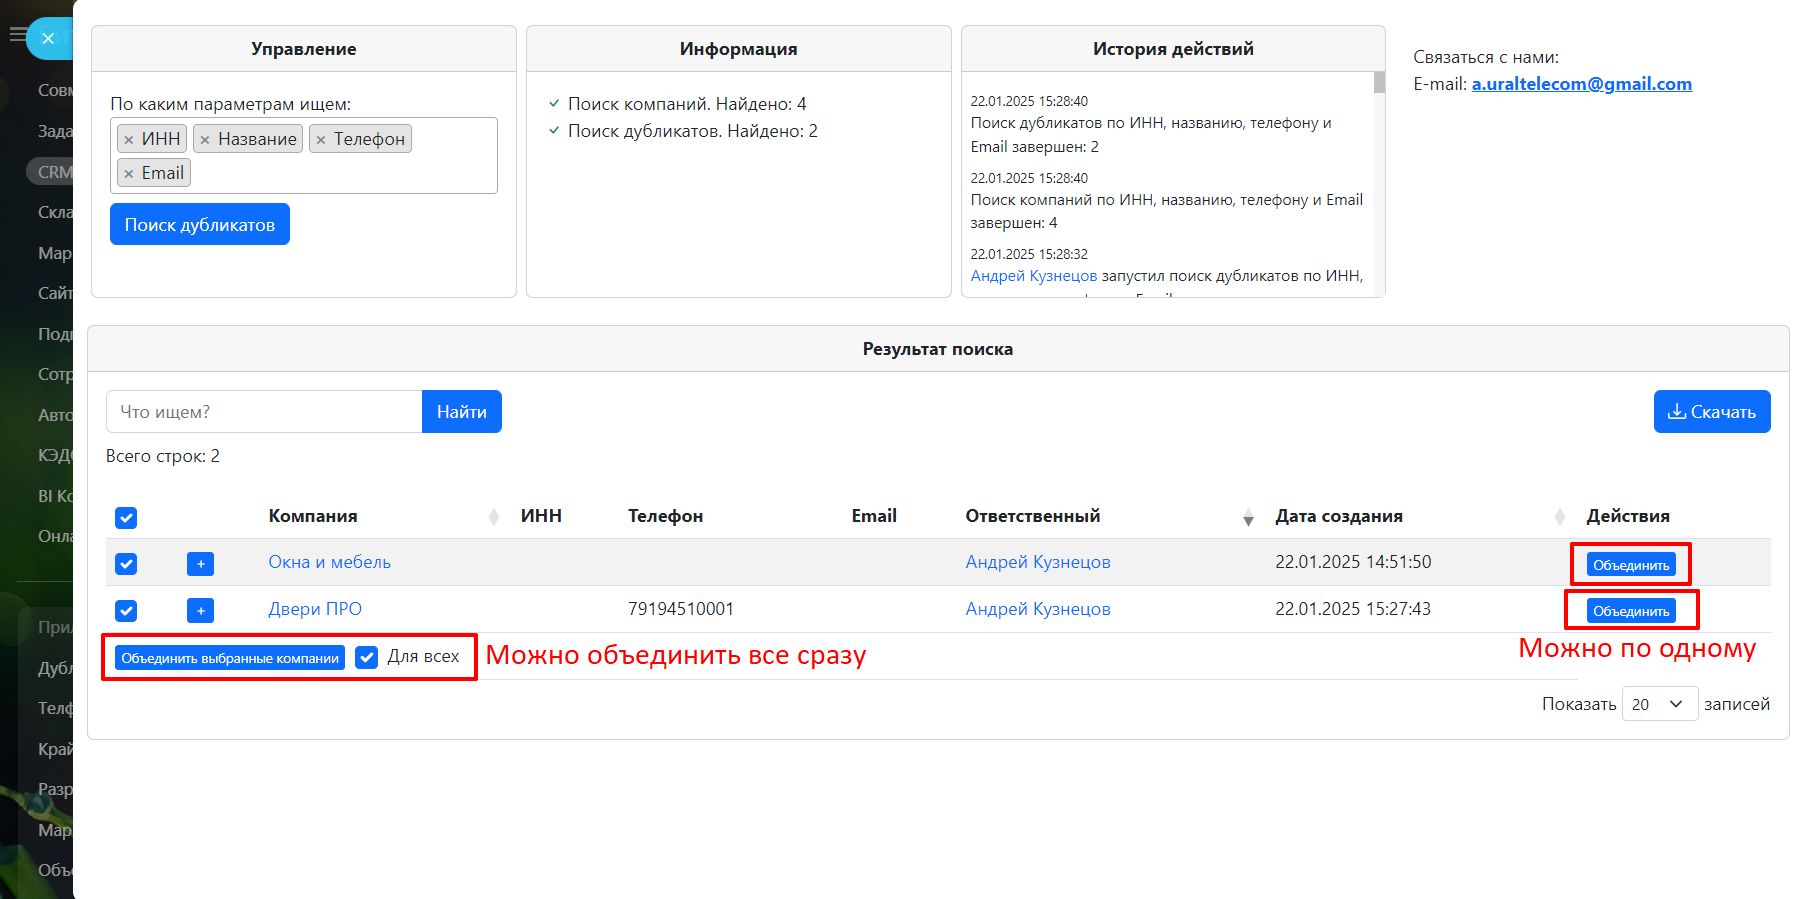Image resolution: width=1798 pixels, height=899 pixels.
Task: Download results with the Скачать button
Action: click(1711, 412)
